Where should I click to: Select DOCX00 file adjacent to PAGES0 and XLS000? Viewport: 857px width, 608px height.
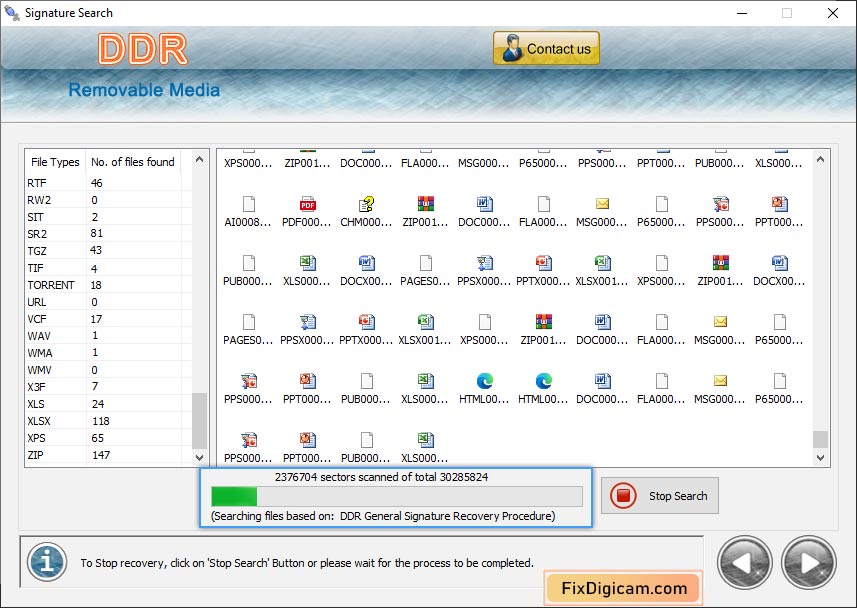coord(366,264)
